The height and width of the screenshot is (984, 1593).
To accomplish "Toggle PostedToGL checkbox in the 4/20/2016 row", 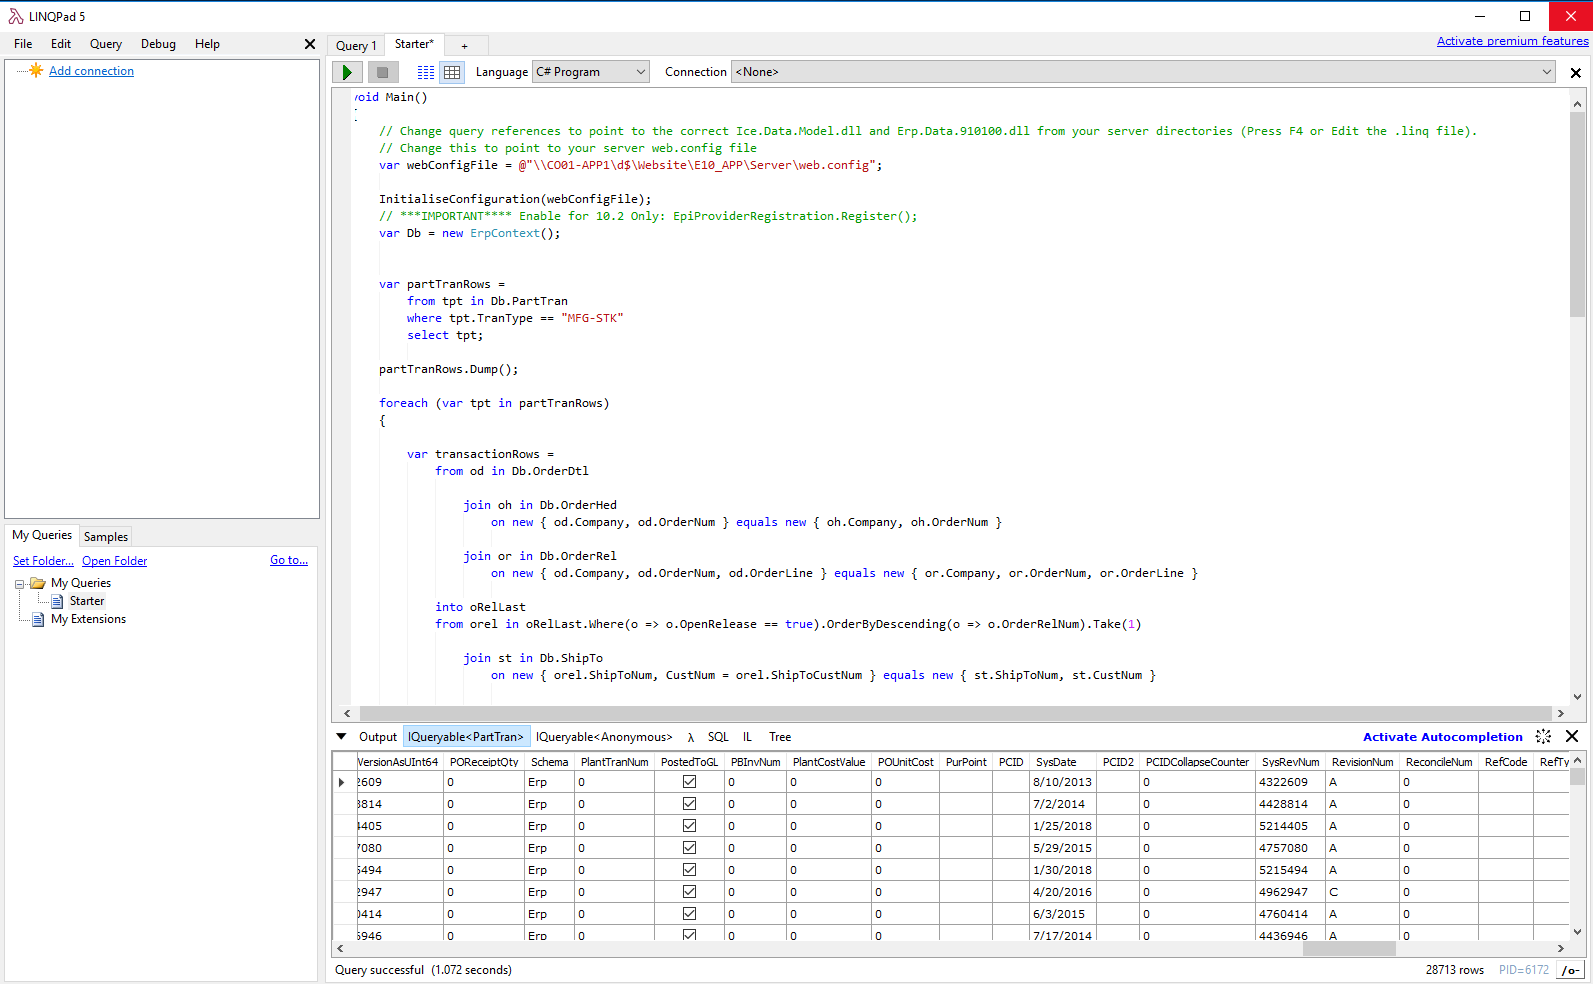I will pyautogui.click(x=689, y=892).
